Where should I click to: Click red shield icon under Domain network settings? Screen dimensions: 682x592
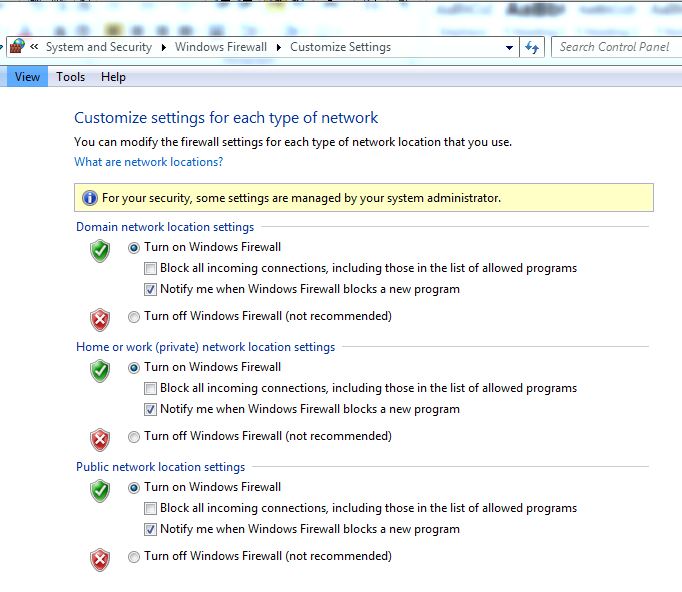coord(100,320)
